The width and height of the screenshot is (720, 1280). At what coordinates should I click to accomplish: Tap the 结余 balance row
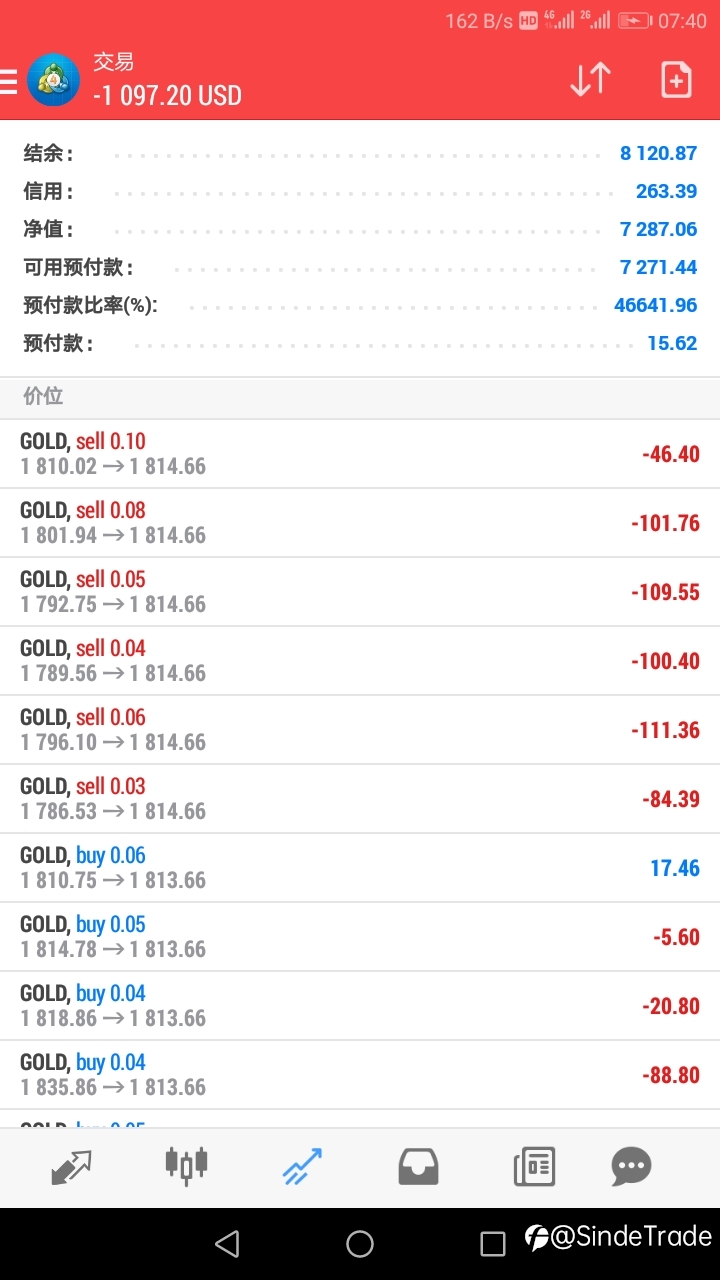point(360,153)
